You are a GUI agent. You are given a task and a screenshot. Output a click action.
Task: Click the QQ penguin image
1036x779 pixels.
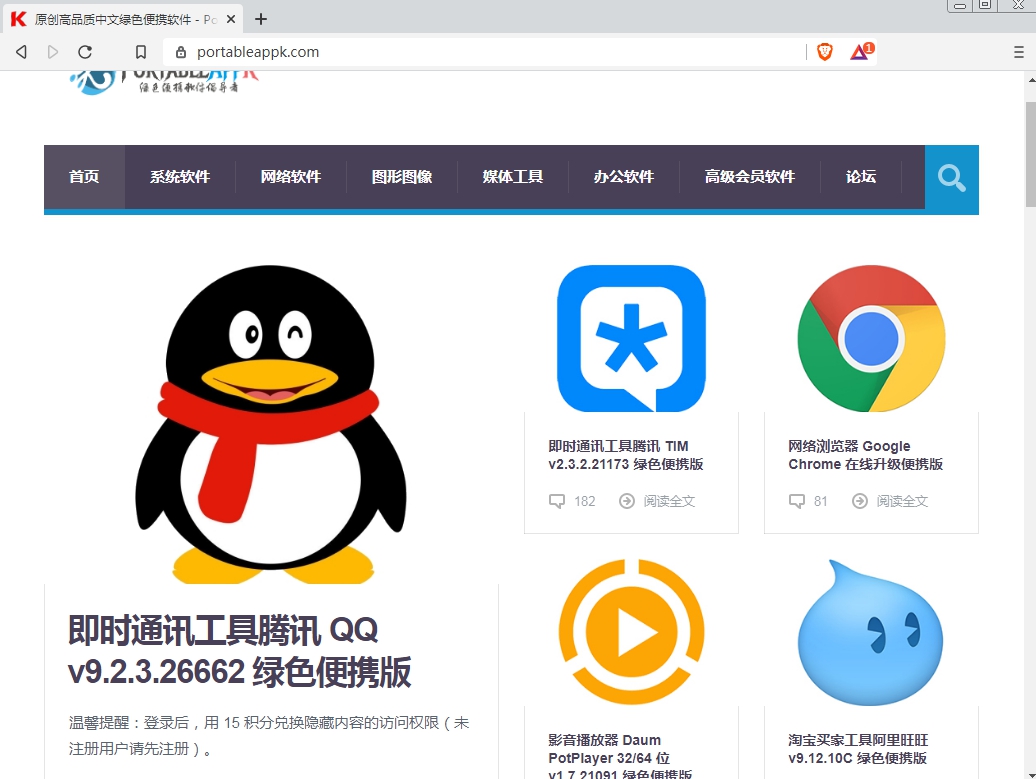point(271,424)
